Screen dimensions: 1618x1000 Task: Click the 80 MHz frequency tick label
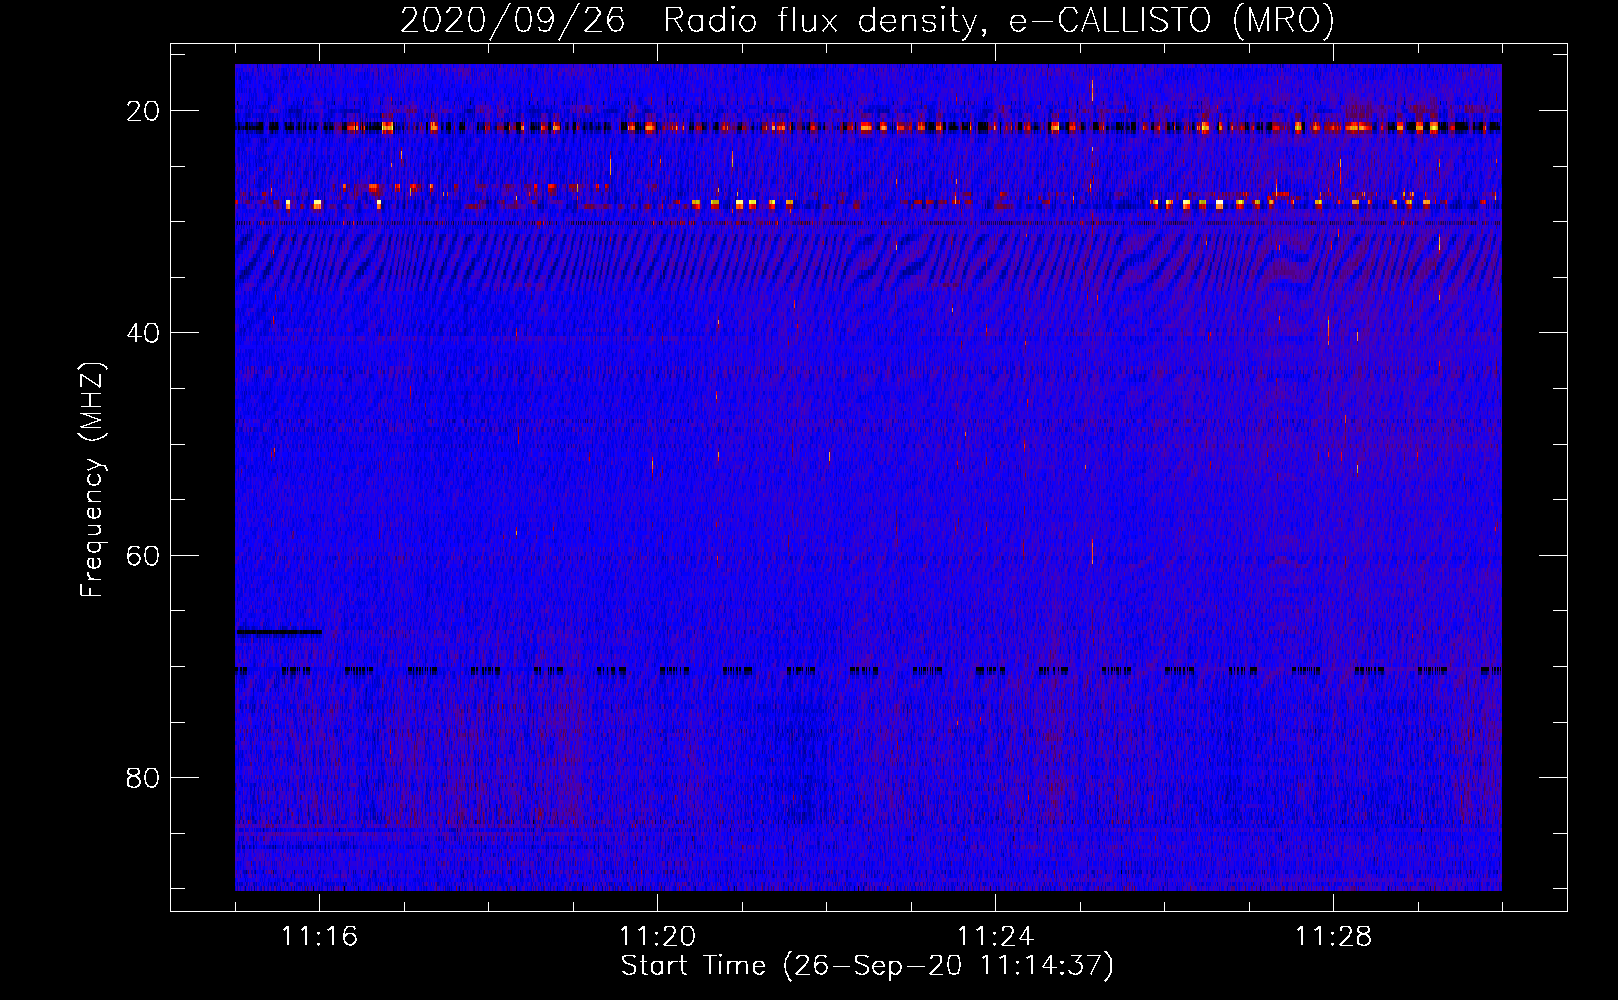143,777
